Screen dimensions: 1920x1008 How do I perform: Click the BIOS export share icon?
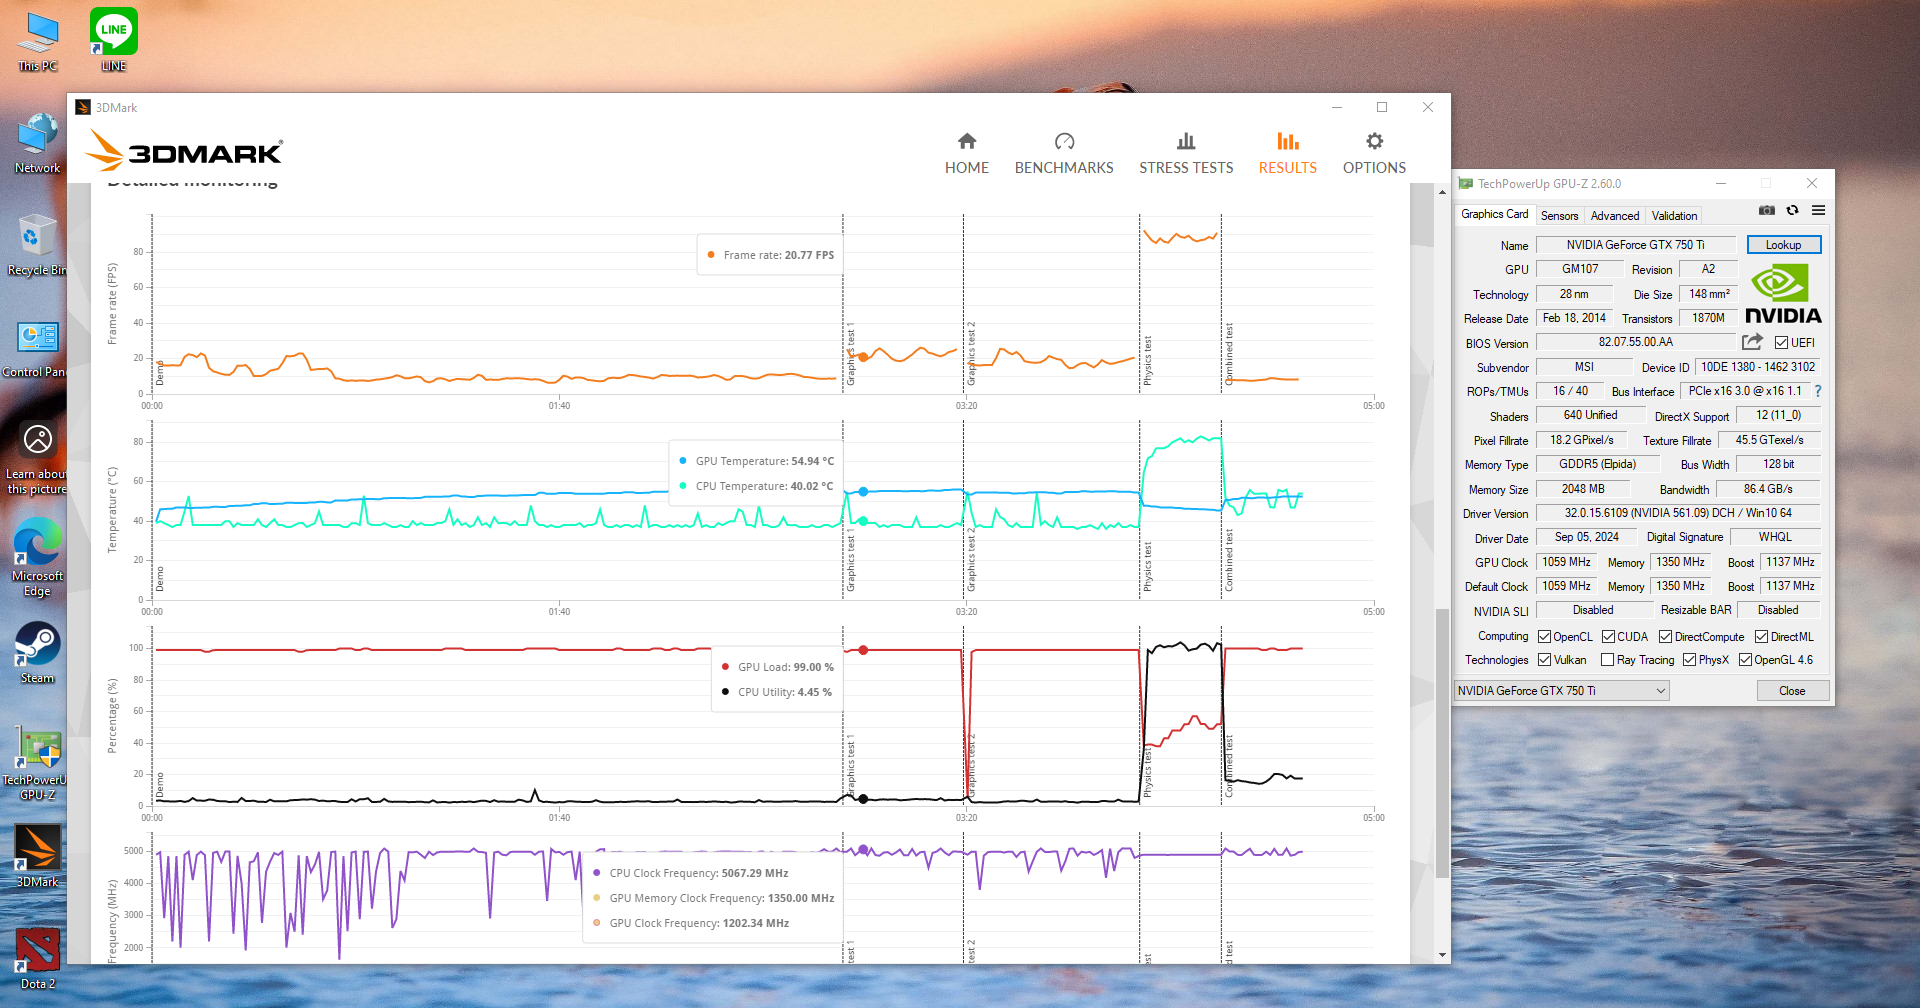coord(1752,342)
